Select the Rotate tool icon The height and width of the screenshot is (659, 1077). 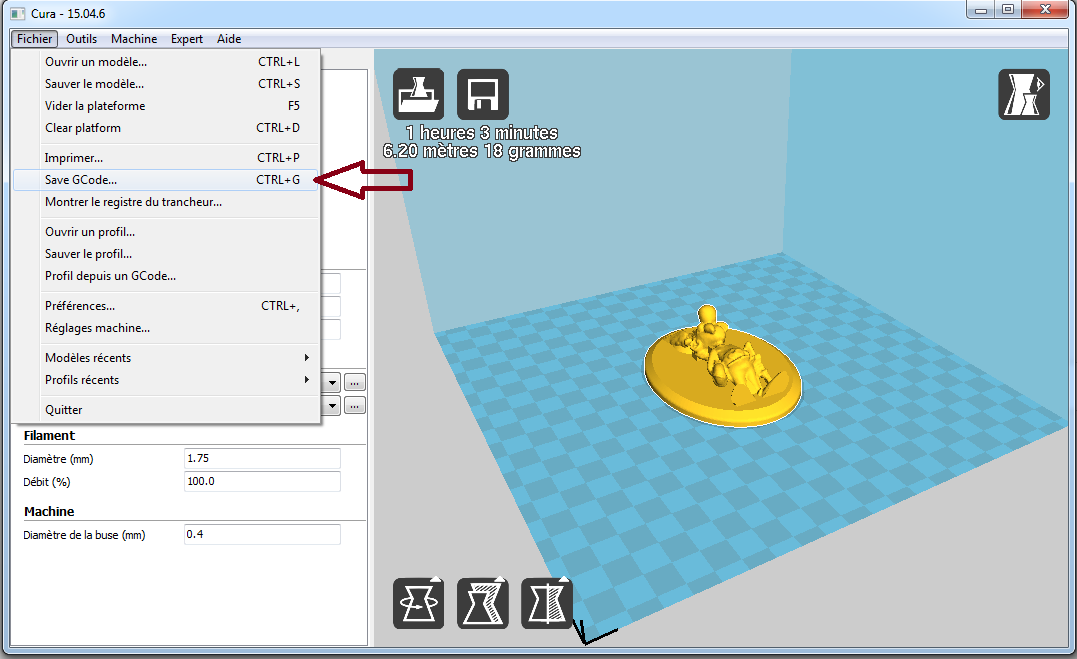tap(418, 603)
